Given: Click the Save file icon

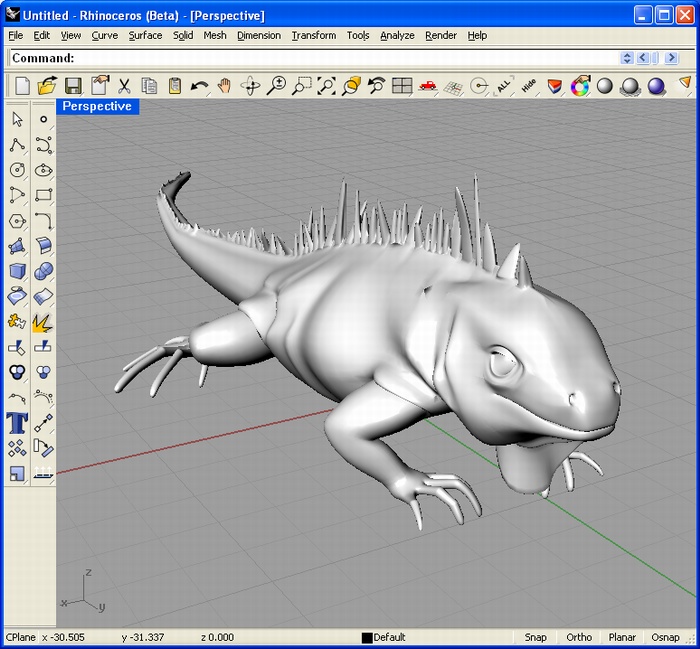Looking at the screenshot, I should [x=73, y=87].
